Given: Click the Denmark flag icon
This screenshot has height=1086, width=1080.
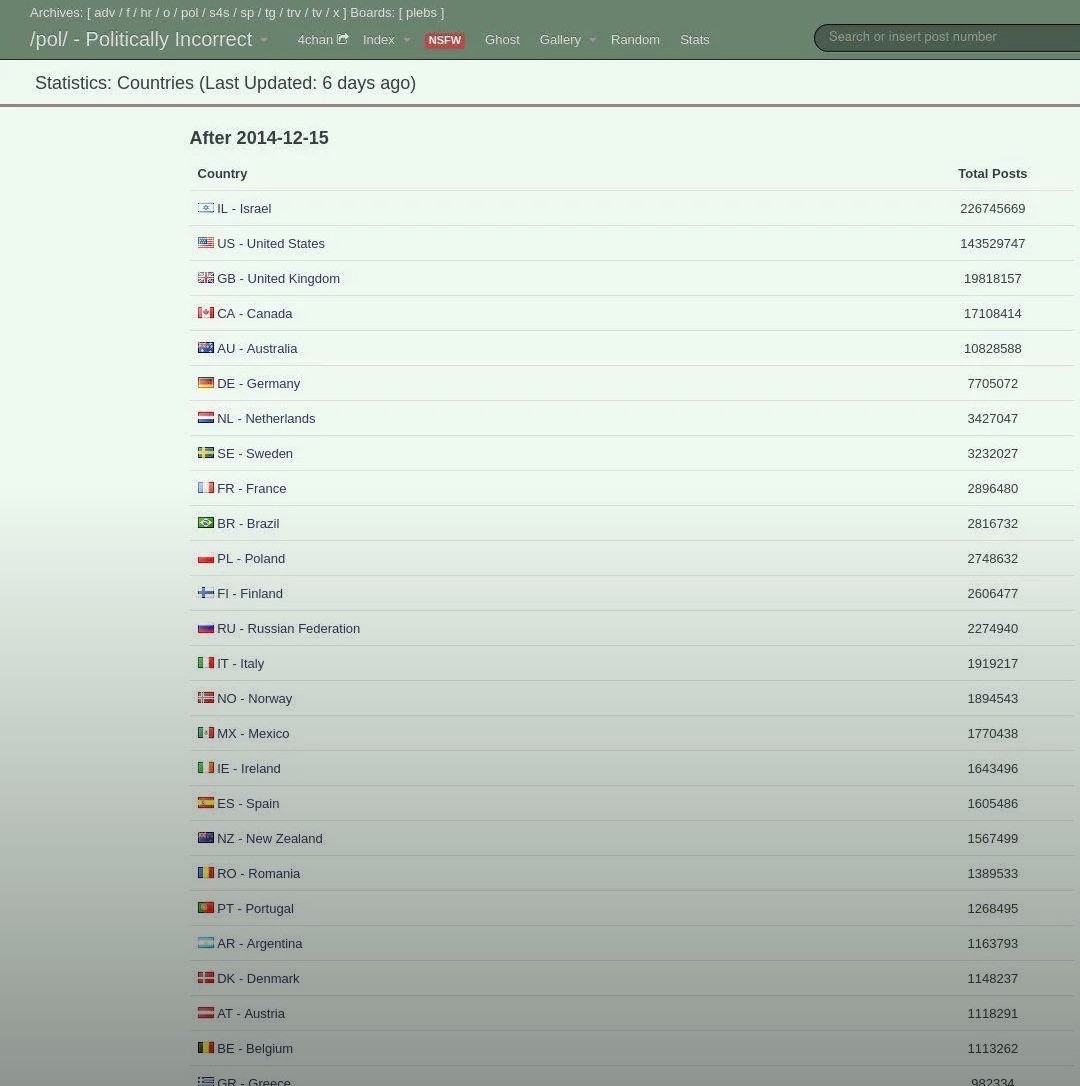Looking at the screenshot, I should (x=206, y=977).
